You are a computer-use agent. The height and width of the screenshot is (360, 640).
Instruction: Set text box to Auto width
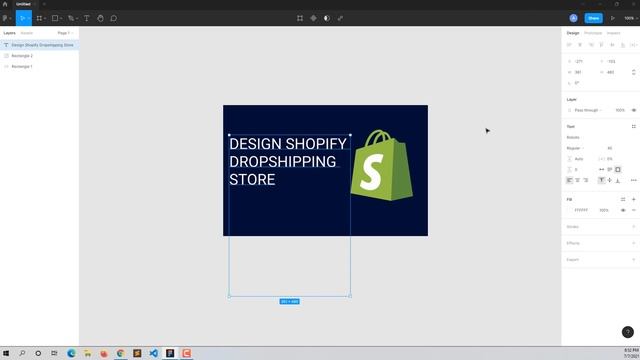click(602, 169)
